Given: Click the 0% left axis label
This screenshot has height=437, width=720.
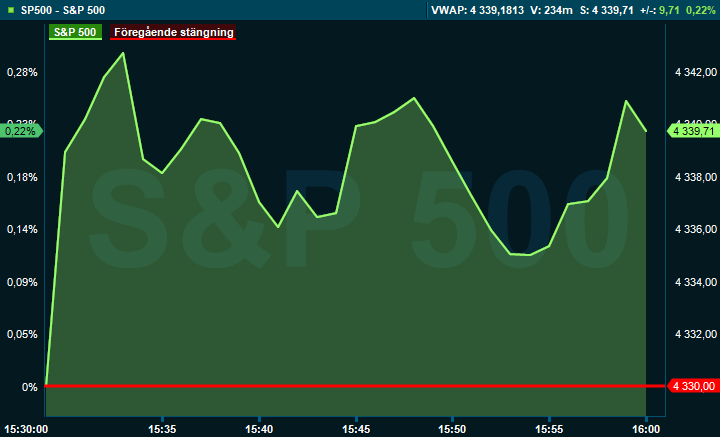Looking at the screenshot, I should click(30, 387).
